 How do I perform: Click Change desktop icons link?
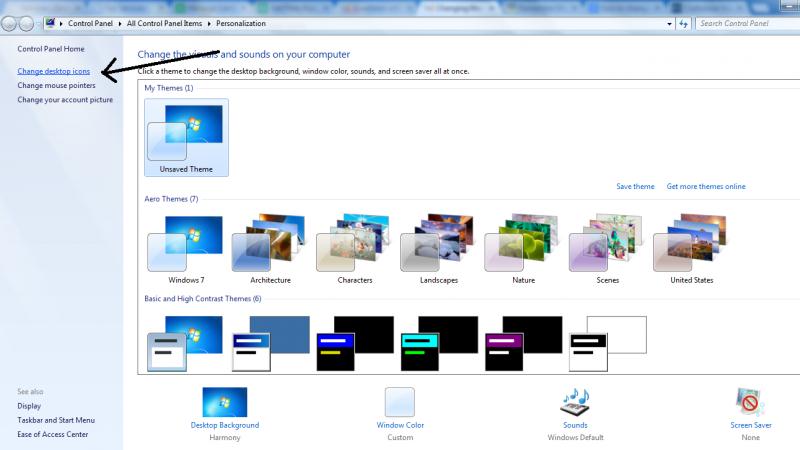click(53, 71)
